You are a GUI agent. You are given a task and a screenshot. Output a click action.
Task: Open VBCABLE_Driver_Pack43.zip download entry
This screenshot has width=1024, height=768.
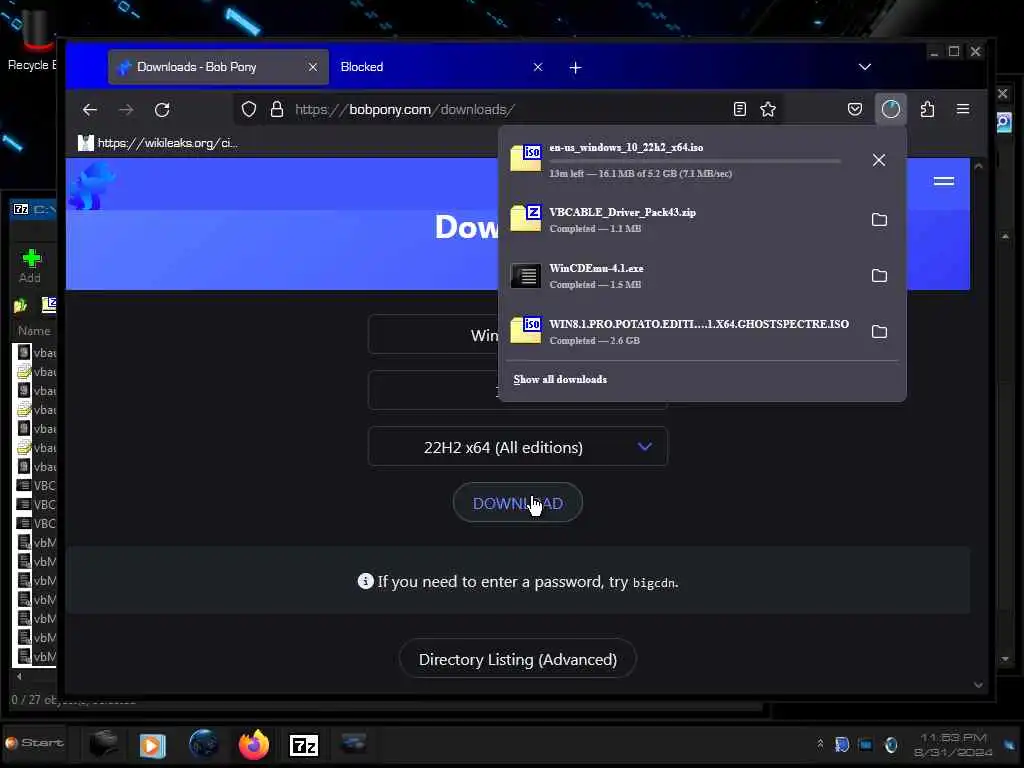[679, 219]
